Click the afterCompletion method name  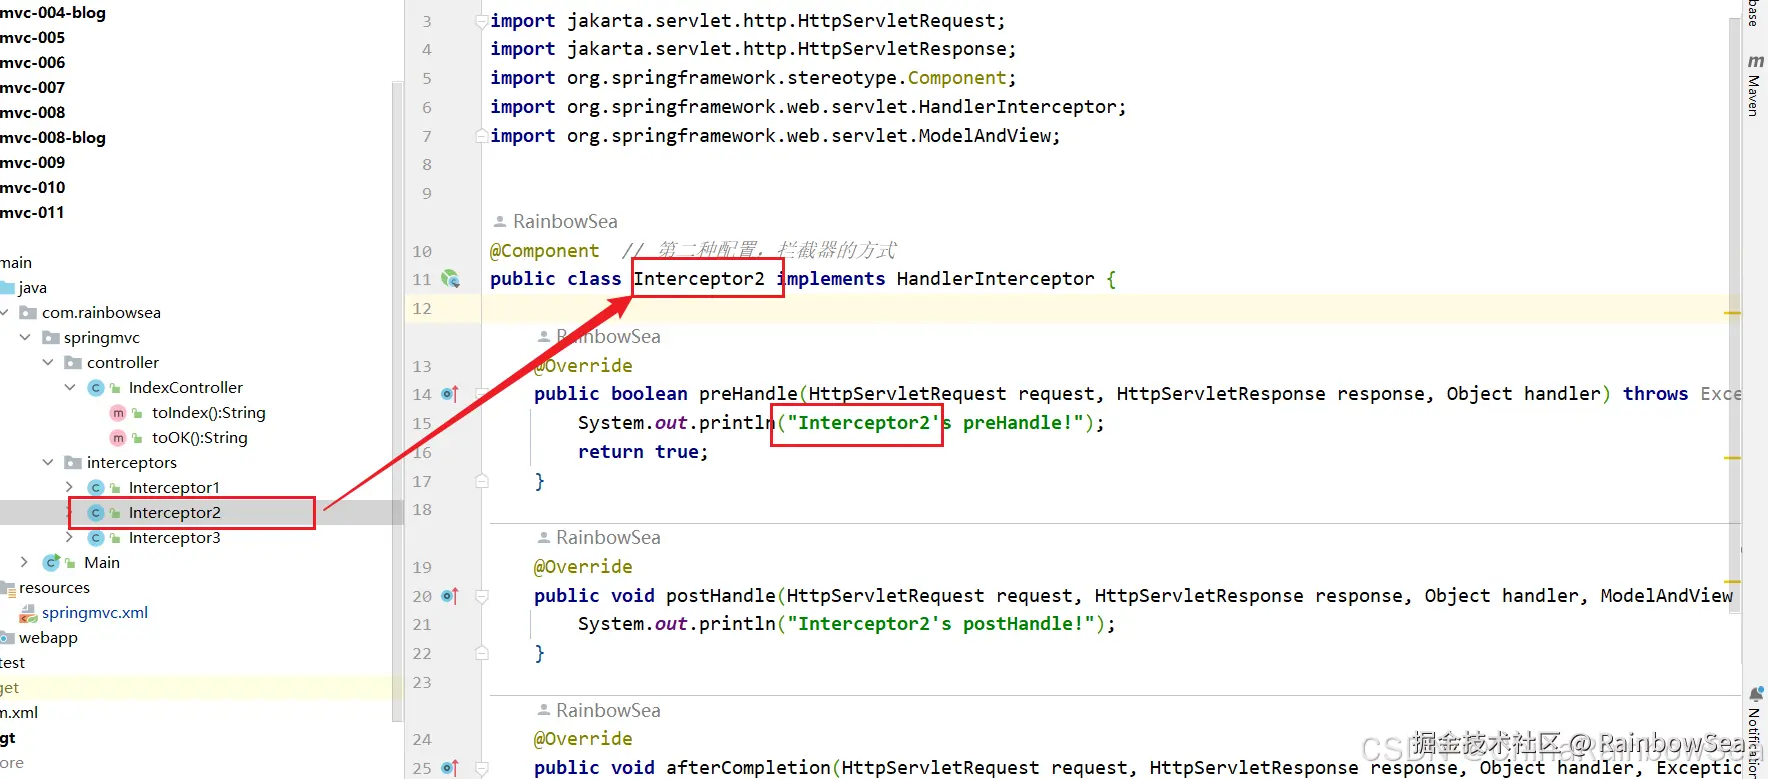[748, 768]
